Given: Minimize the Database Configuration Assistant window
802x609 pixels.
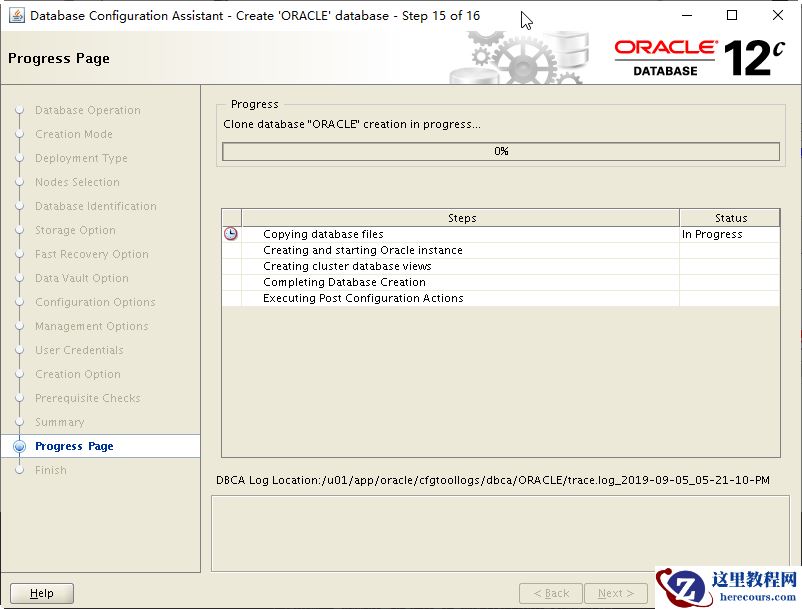Looking at the screenshot, I should point(687,15).
